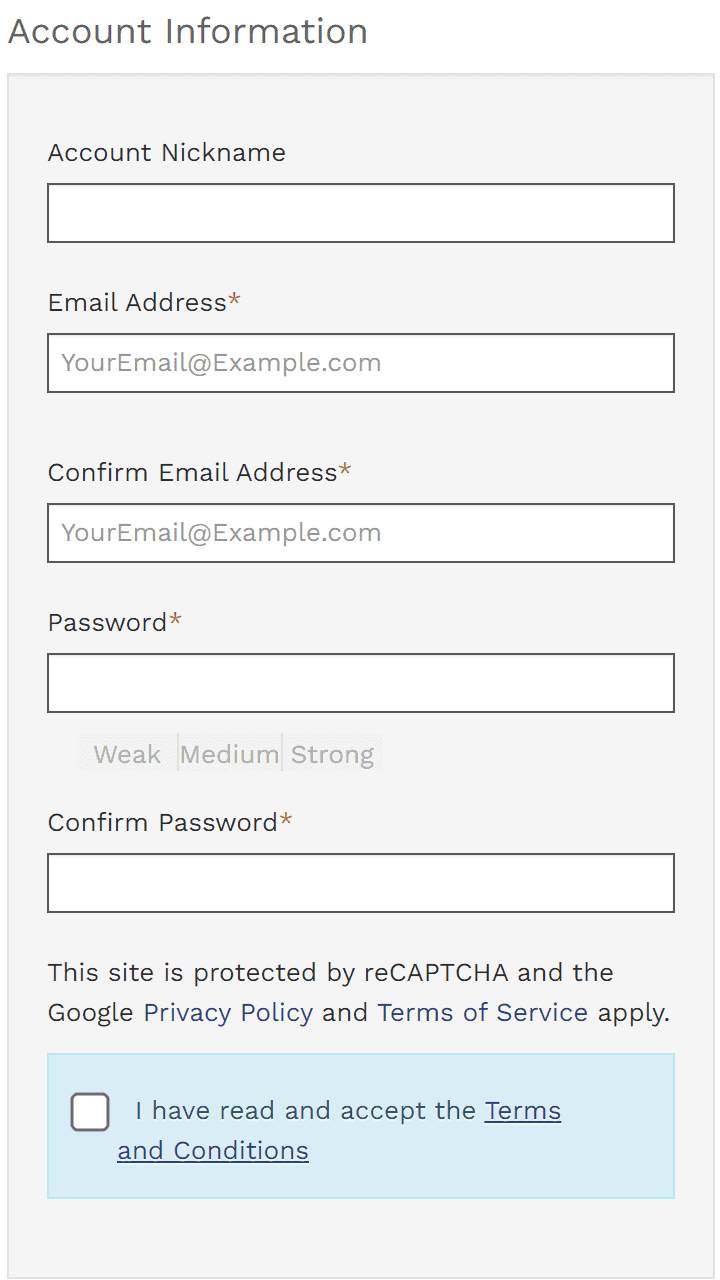Click the Strong password strength segment
This screenshot has width=720, height=1280.
pyautogui.click(x=332, y=754)
